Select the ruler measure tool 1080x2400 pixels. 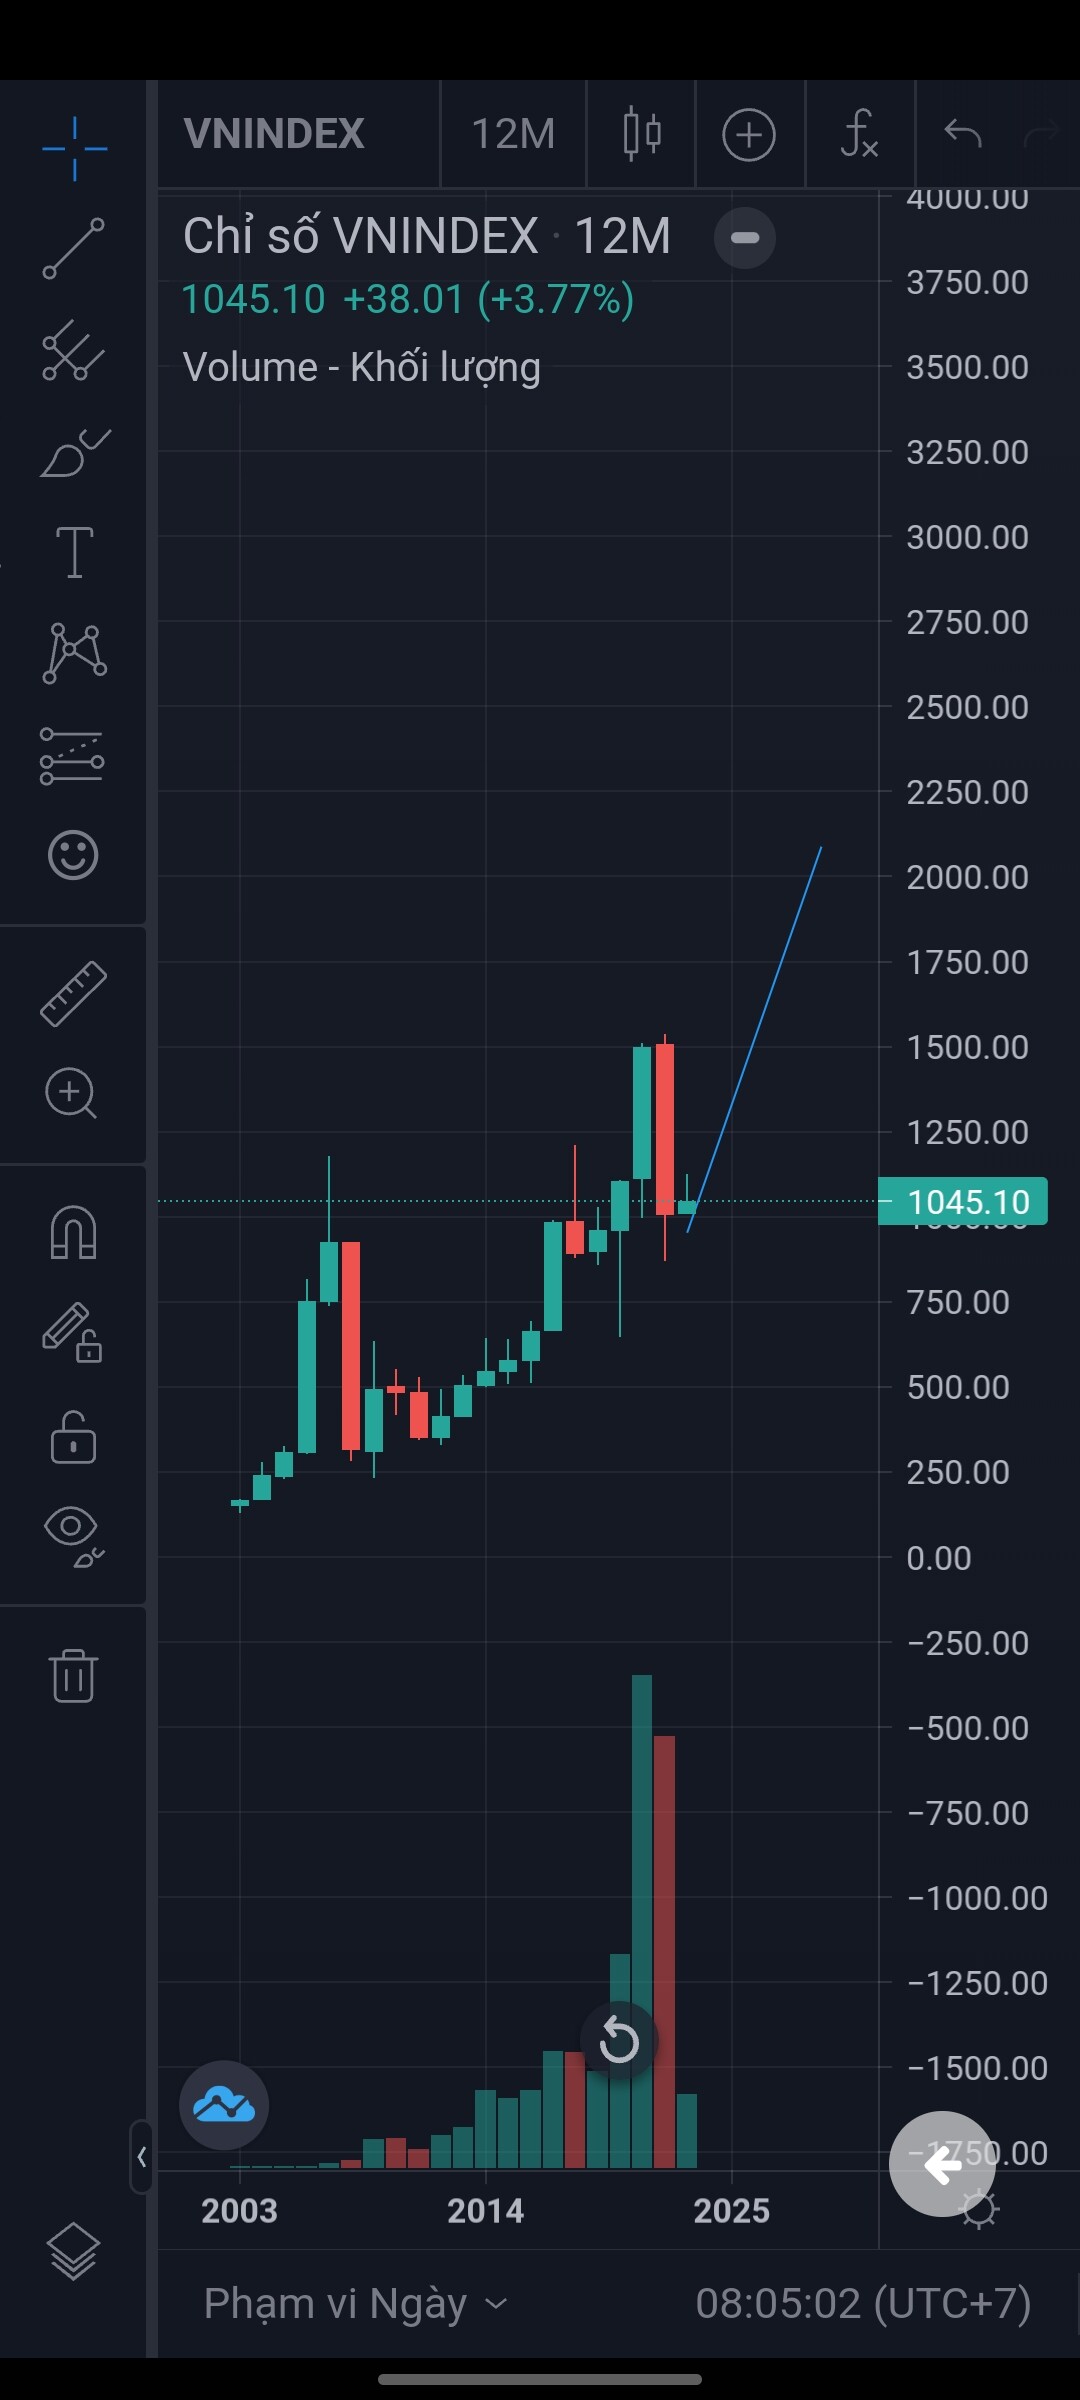coord(74,993)
